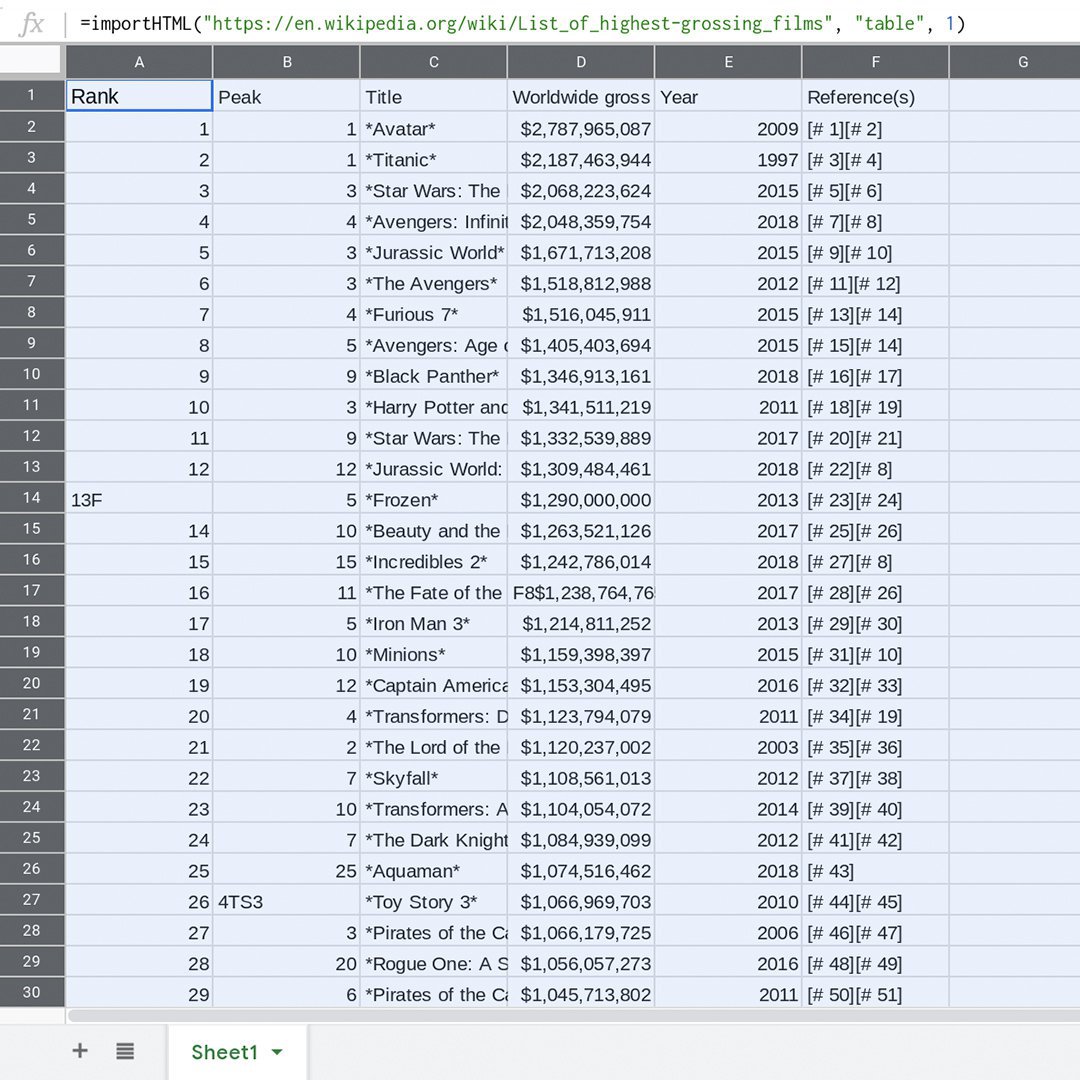The width and height of the screenshot is (1080, 1080).
Task: Click the Reference(s) header cell
Action: 876,96
